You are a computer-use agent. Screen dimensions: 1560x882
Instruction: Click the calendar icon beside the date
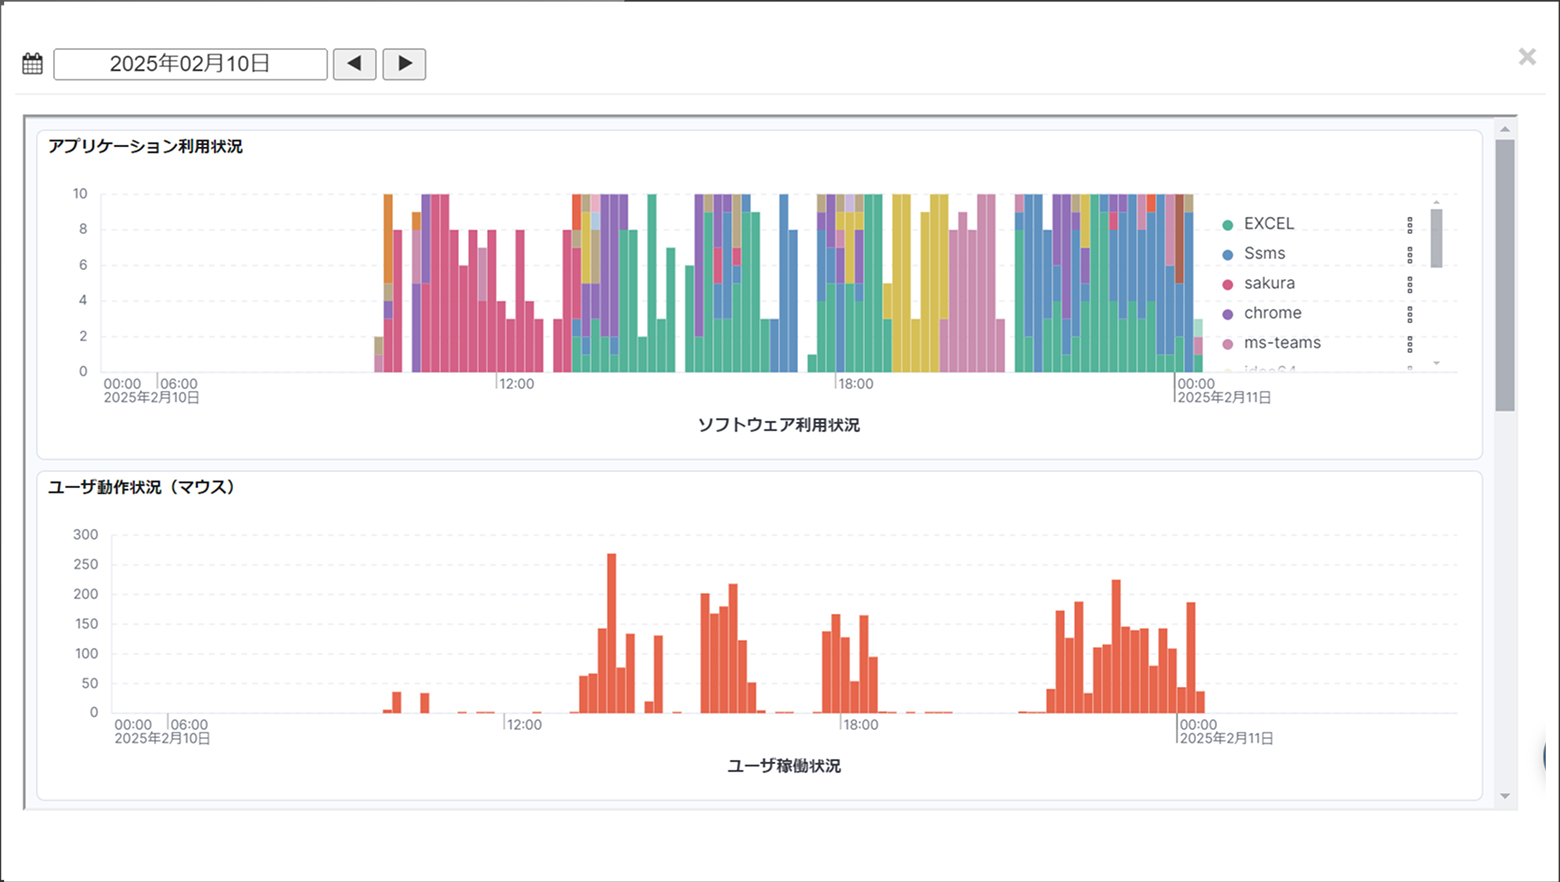click(32, 64)
